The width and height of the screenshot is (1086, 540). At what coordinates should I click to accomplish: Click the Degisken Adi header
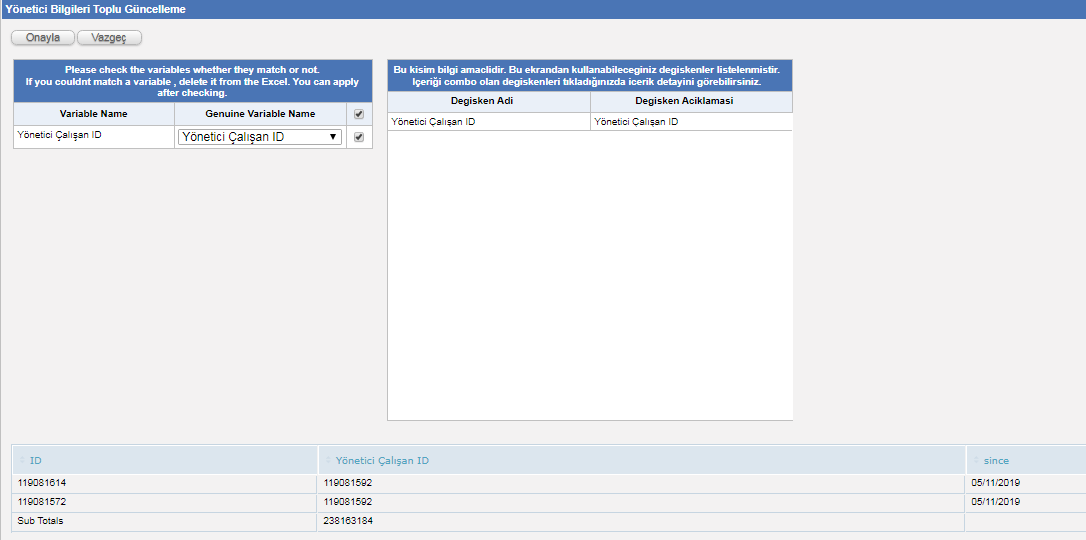(x=489, y=102)
